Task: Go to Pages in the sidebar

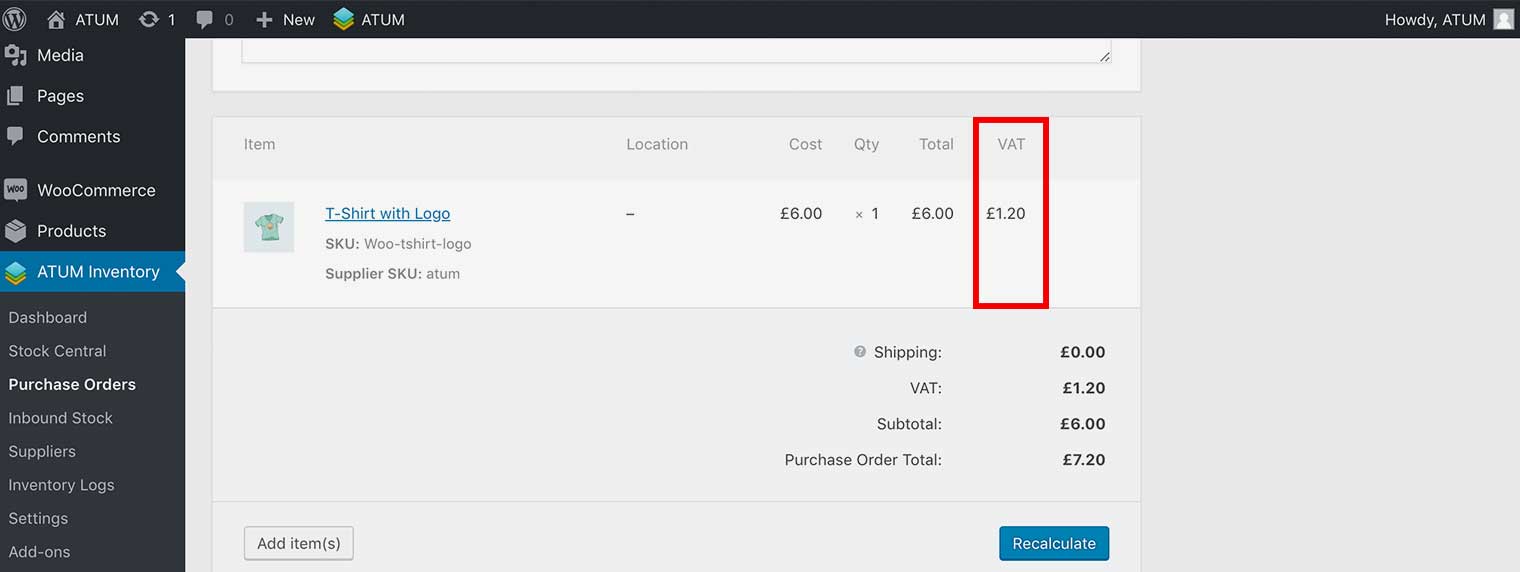Action: click(x=60, y=96)
